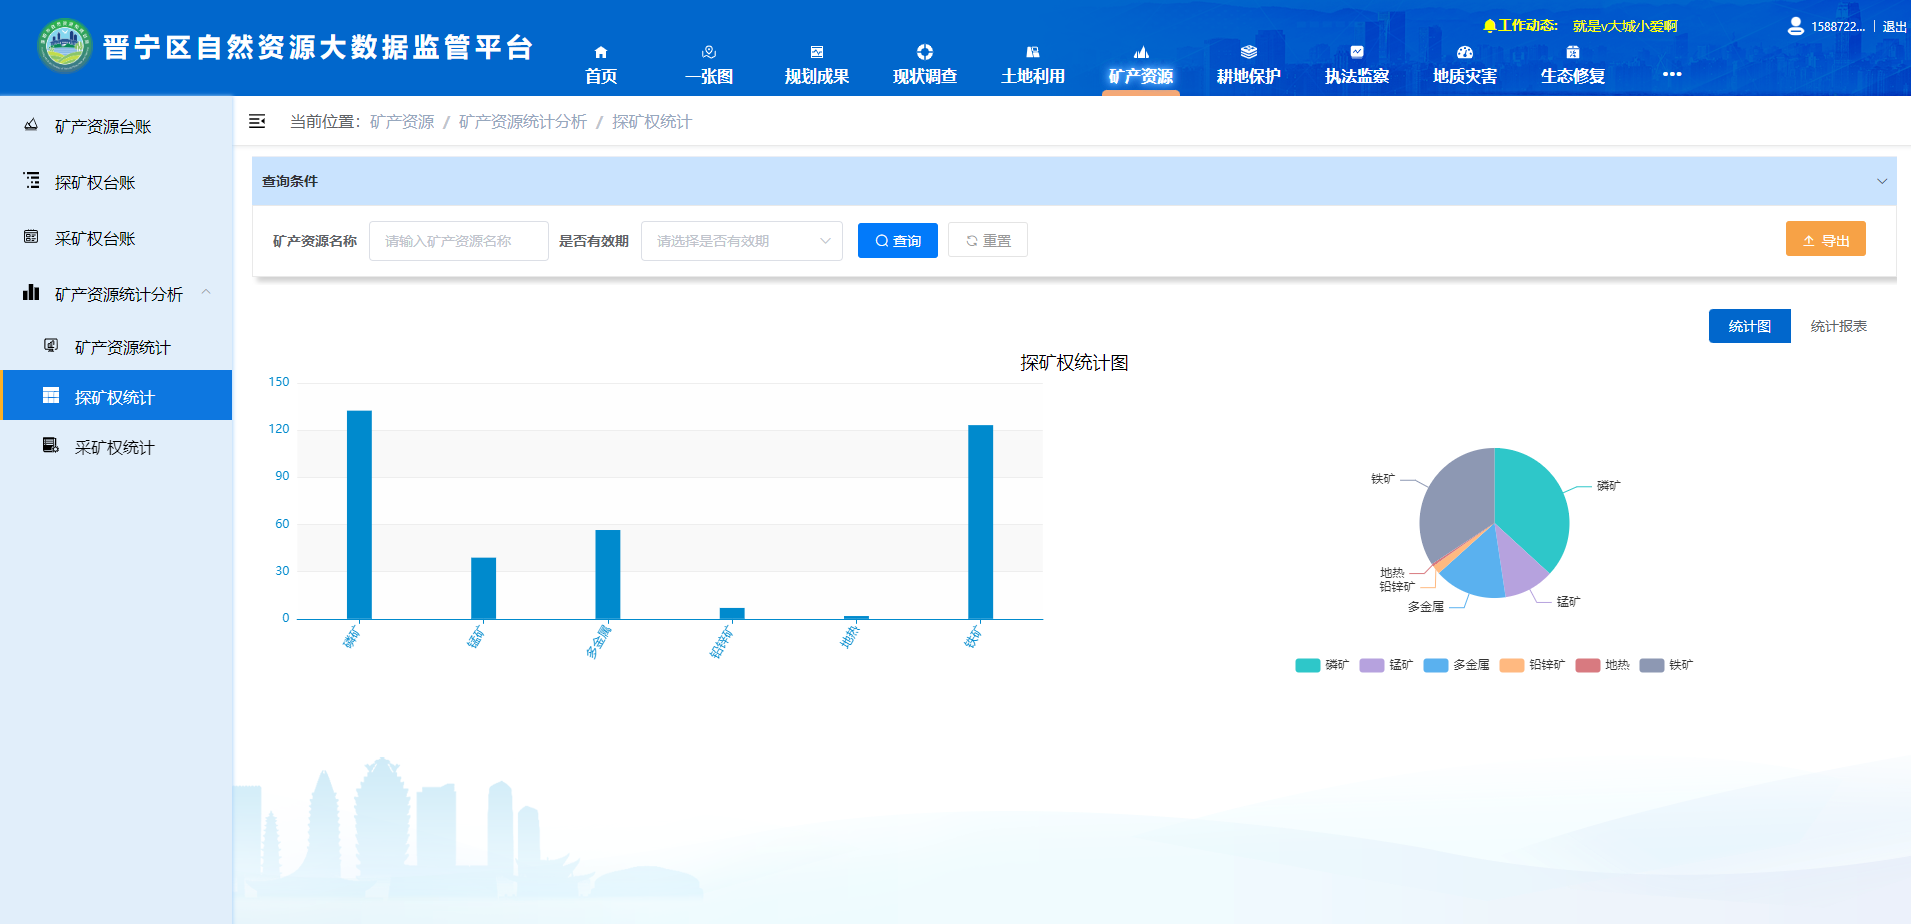The image size is (1911, 924).
Task: Open 一张图 navigation tab
Action: coord(709,76)
